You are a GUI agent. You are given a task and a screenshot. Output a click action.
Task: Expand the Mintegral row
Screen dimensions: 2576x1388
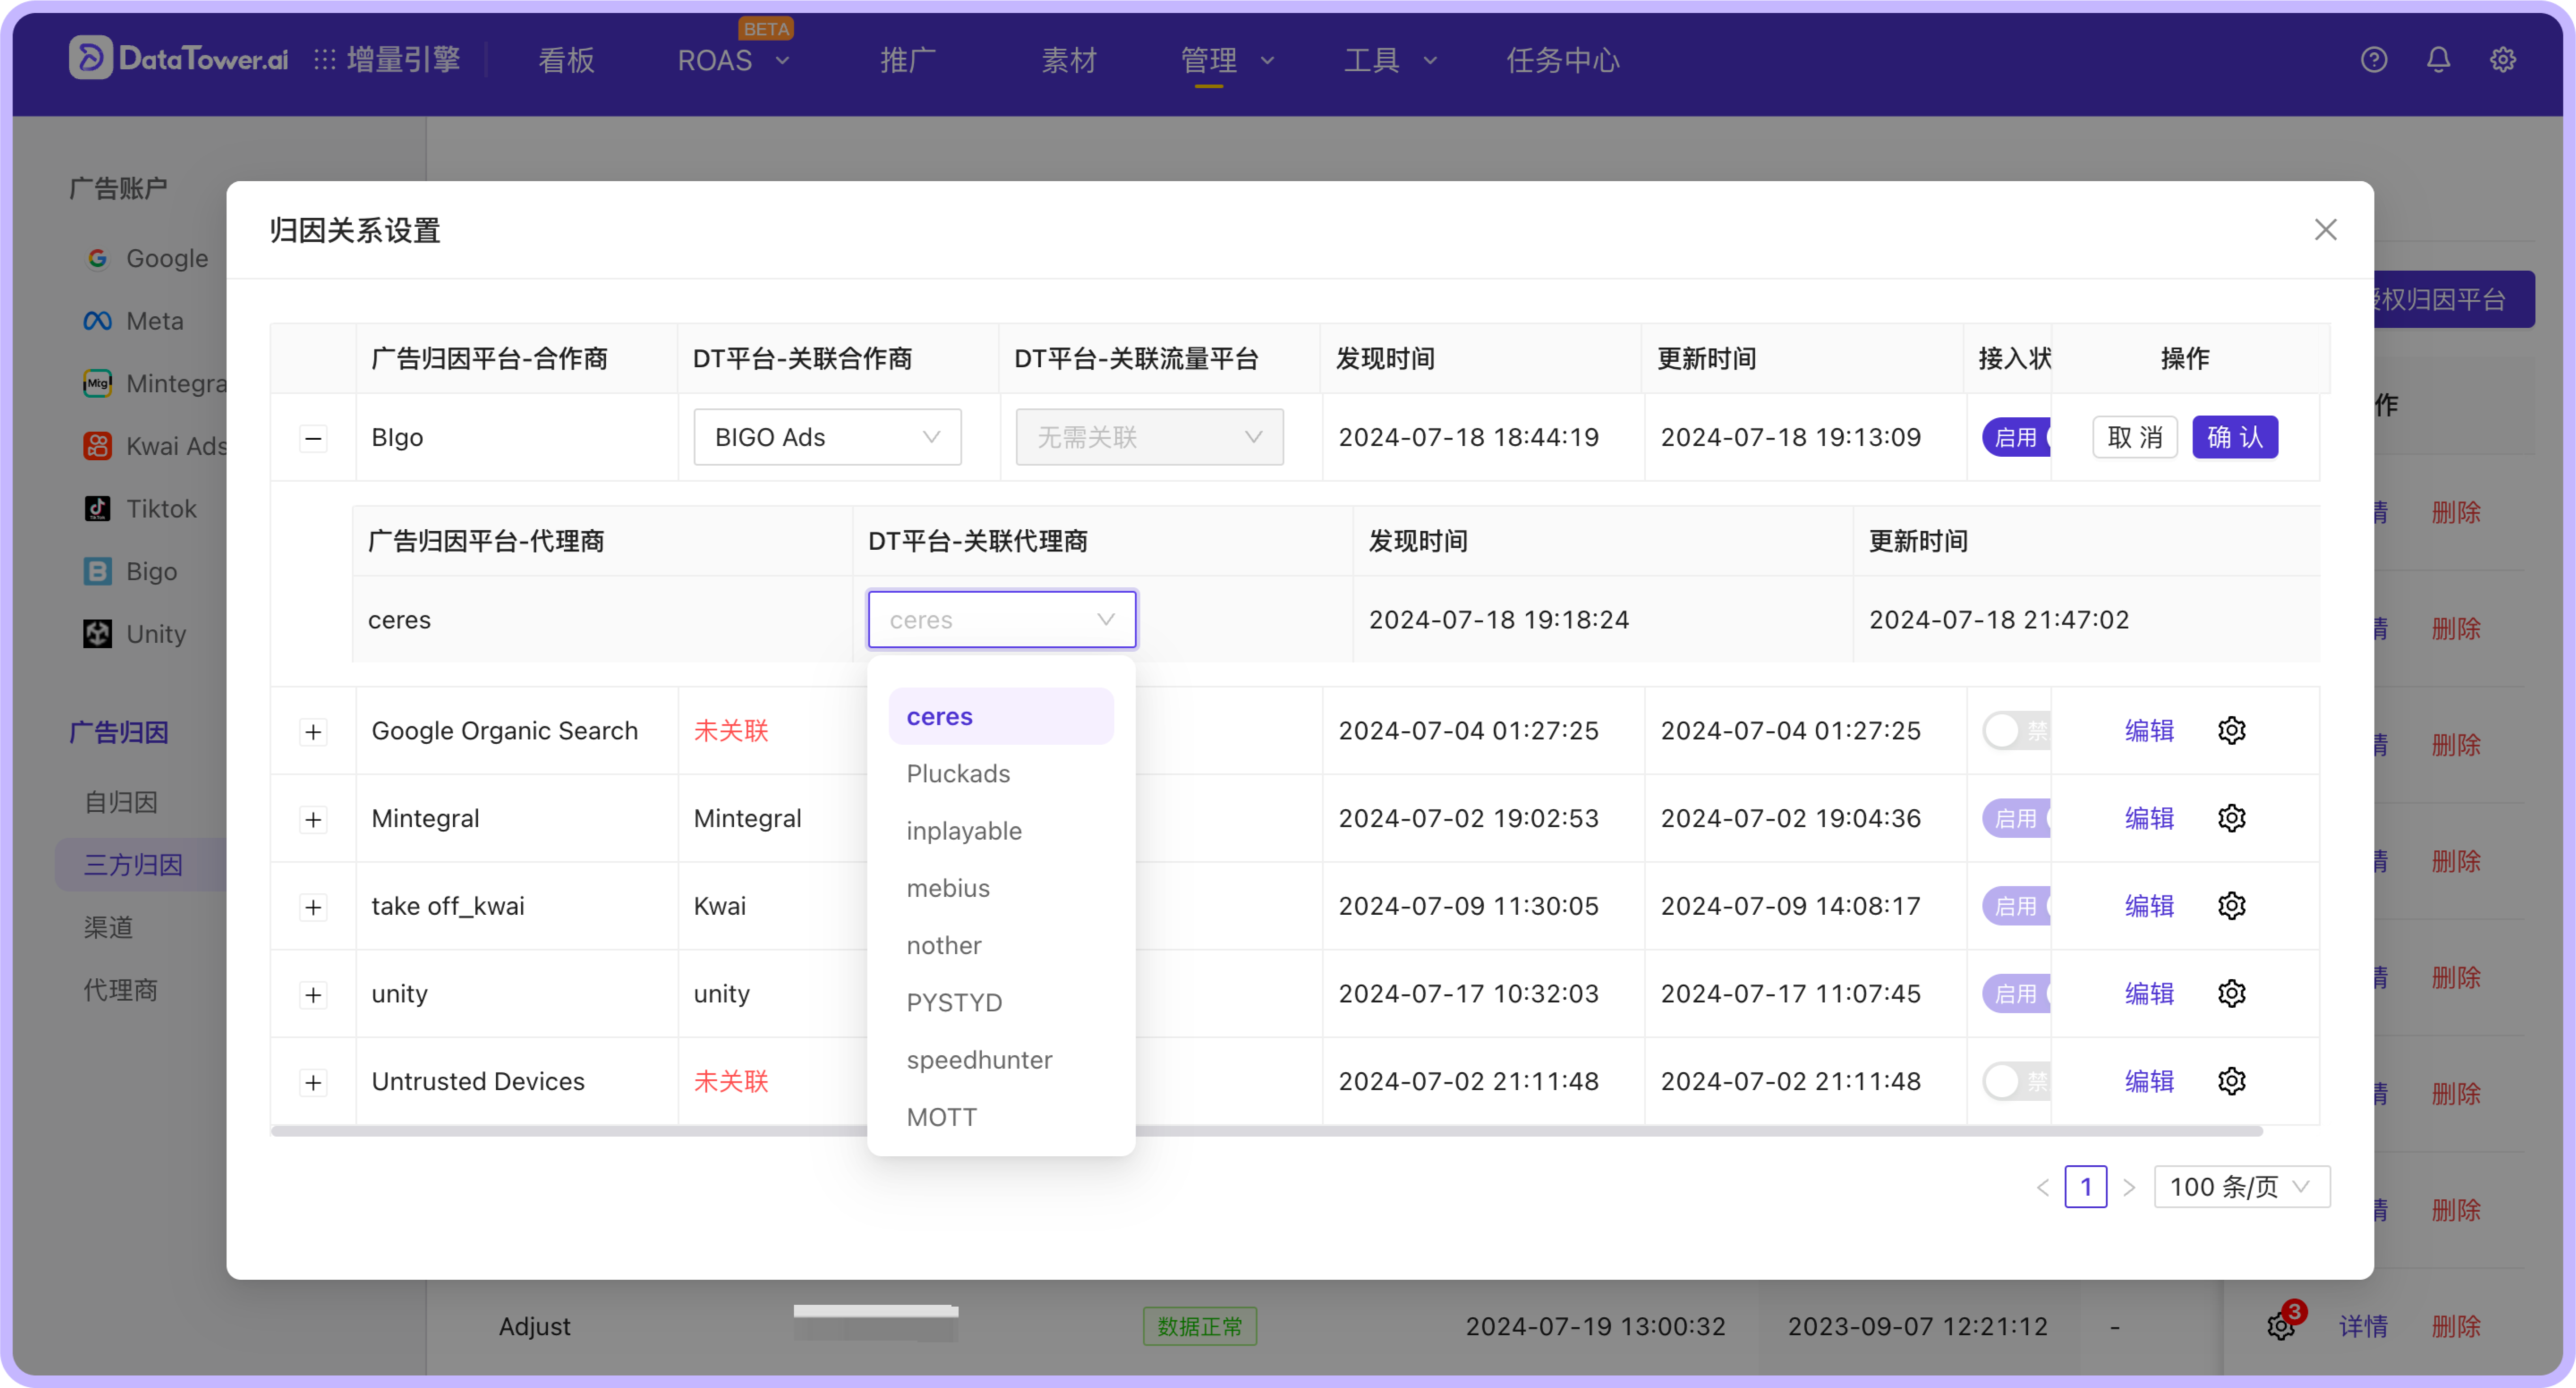click(x=313, y=820)
